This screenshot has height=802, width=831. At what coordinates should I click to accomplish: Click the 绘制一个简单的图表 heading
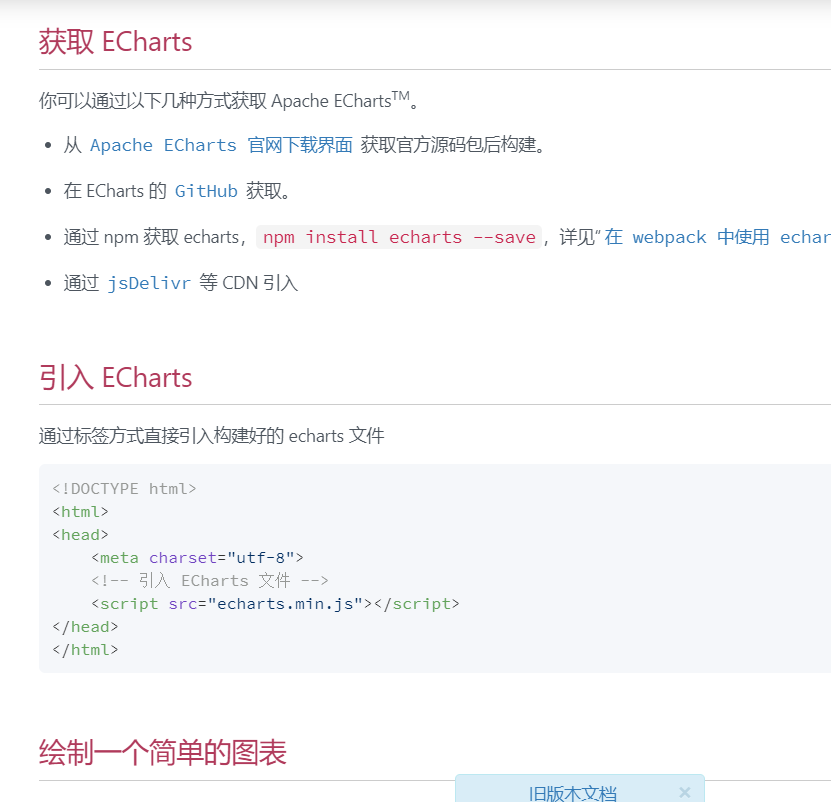tap(161, 753)
